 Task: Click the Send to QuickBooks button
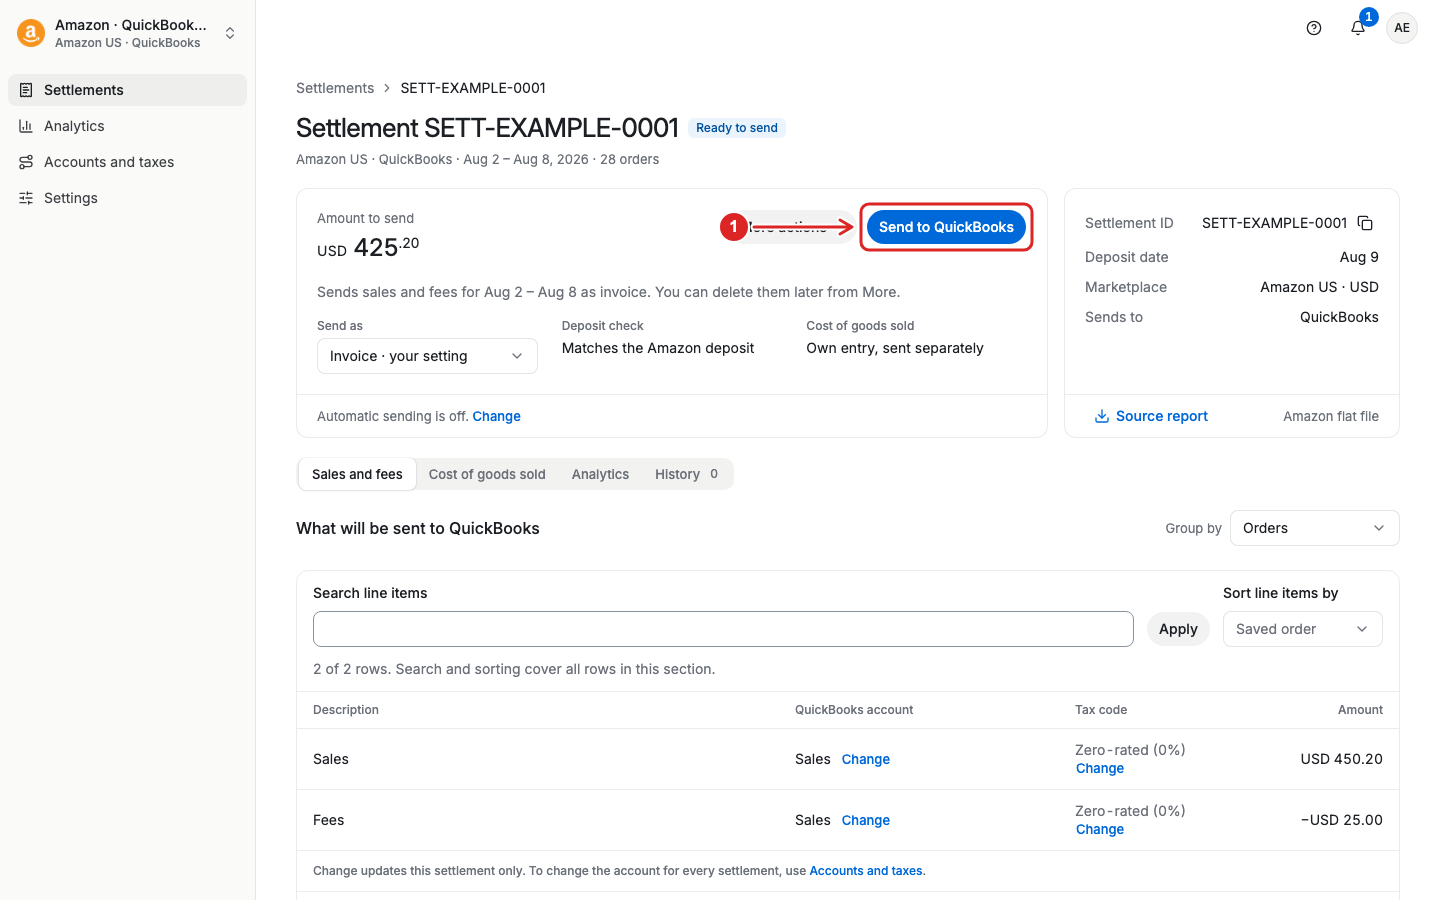[946, 227]
